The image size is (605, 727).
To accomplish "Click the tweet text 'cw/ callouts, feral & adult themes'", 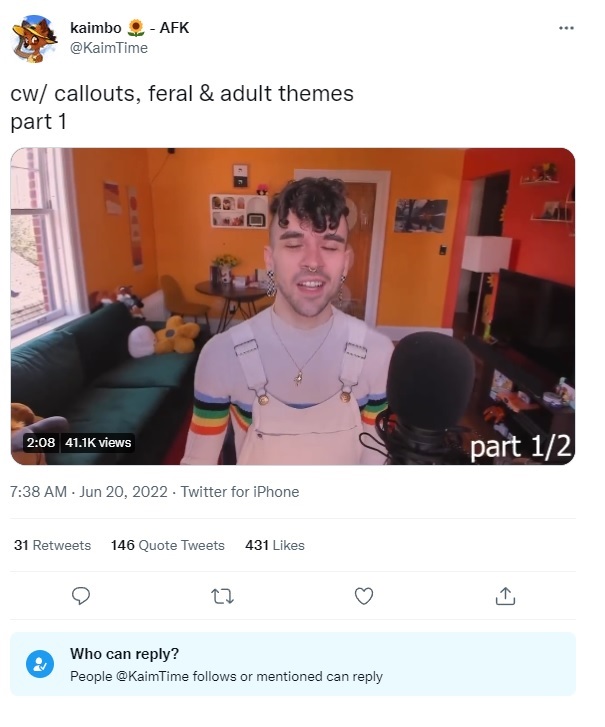I will 182,94.
